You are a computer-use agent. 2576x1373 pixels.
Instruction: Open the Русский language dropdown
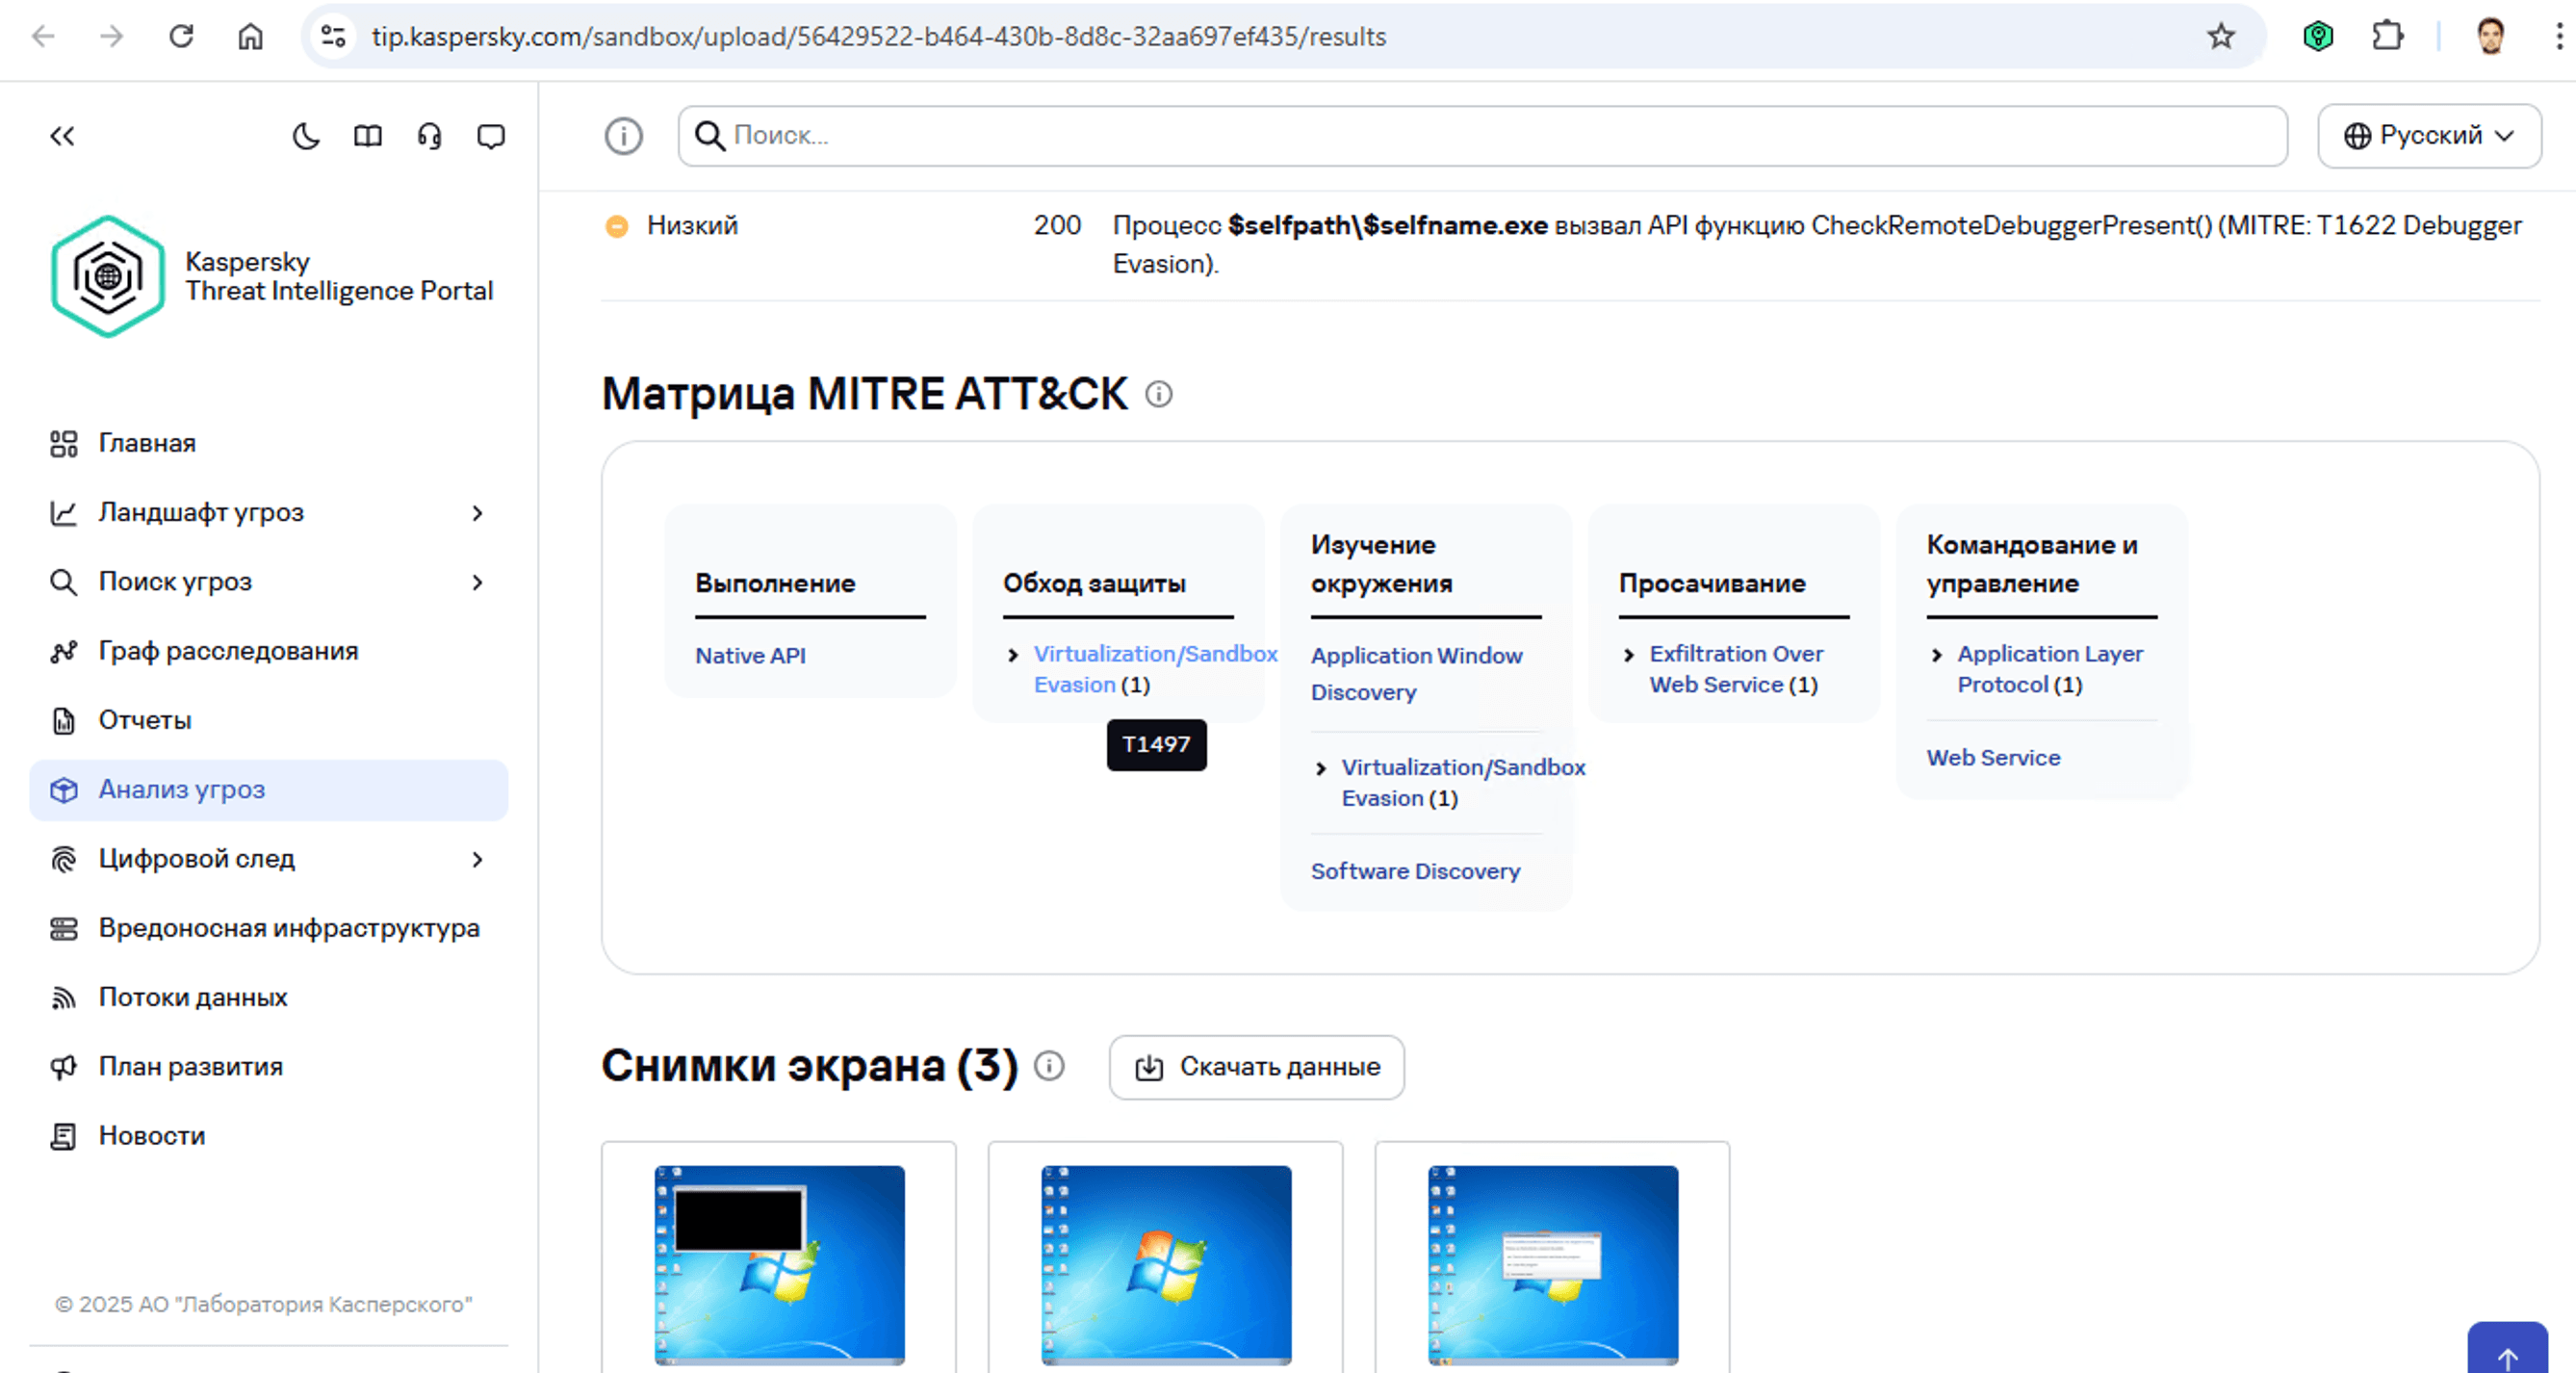coord(2429,136)
